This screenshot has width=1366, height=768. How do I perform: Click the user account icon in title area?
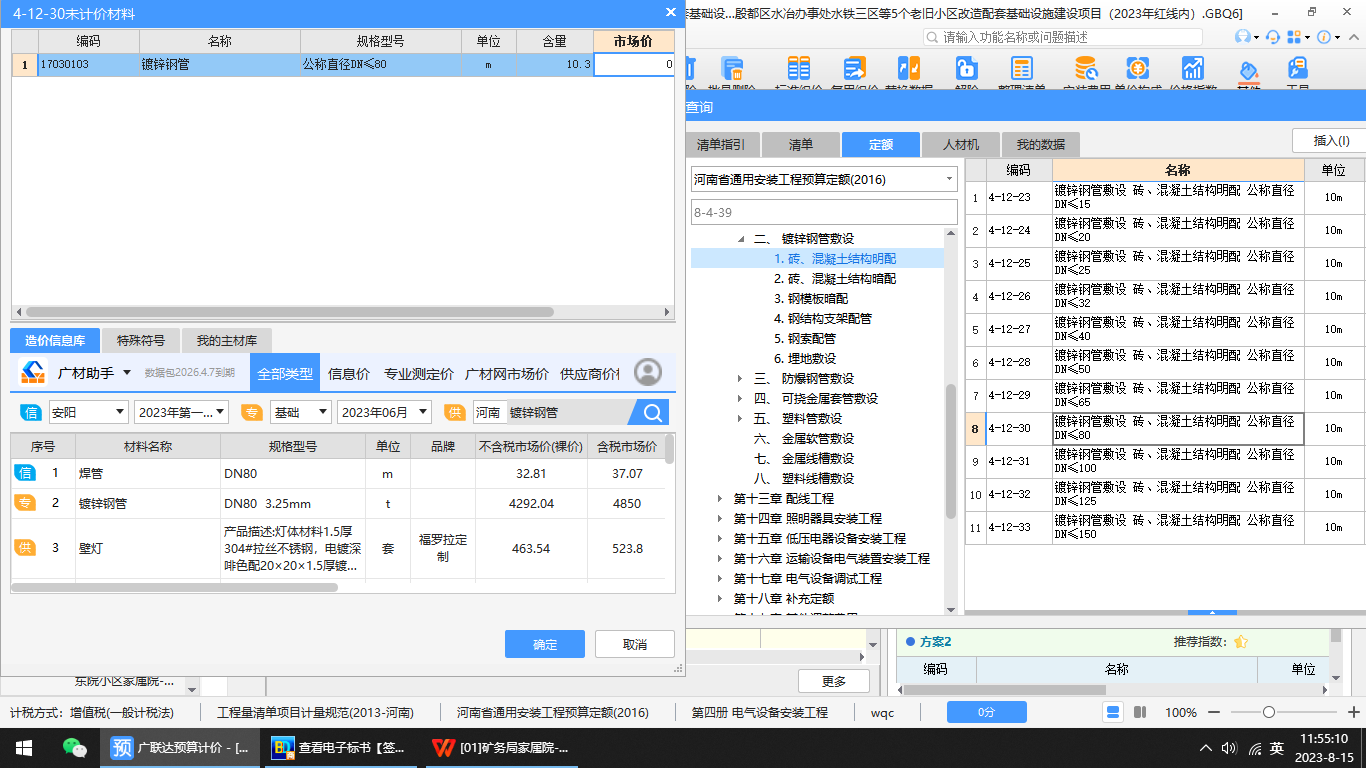(x=1243, y=37)
